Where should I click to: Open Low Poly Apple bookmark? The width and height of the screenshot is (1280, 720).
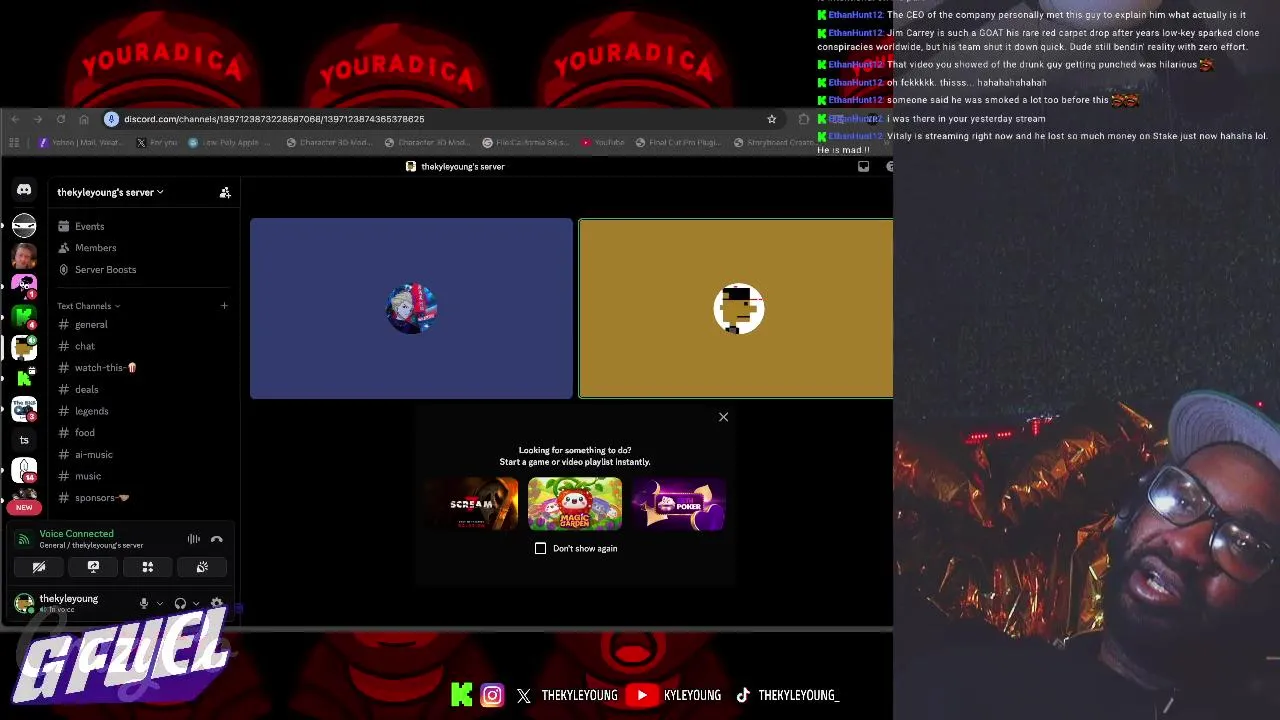pos(230,143)
